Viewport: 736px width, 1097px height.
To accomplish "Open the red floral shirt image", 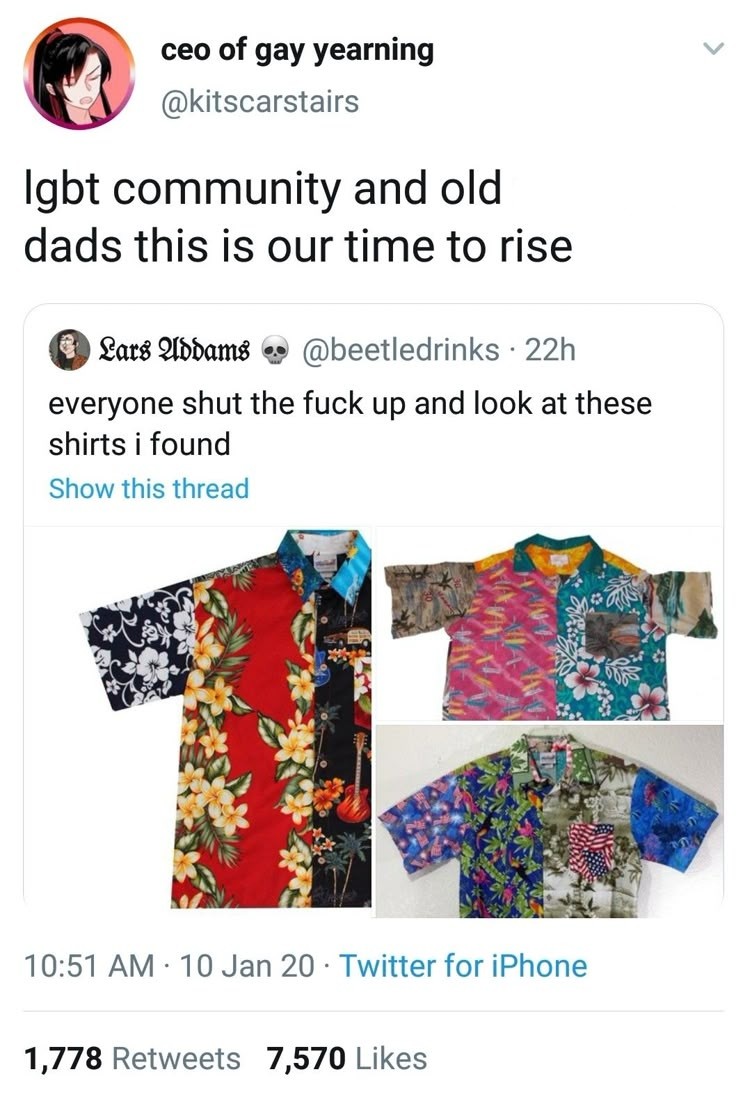I will click(x=198, y=720).
